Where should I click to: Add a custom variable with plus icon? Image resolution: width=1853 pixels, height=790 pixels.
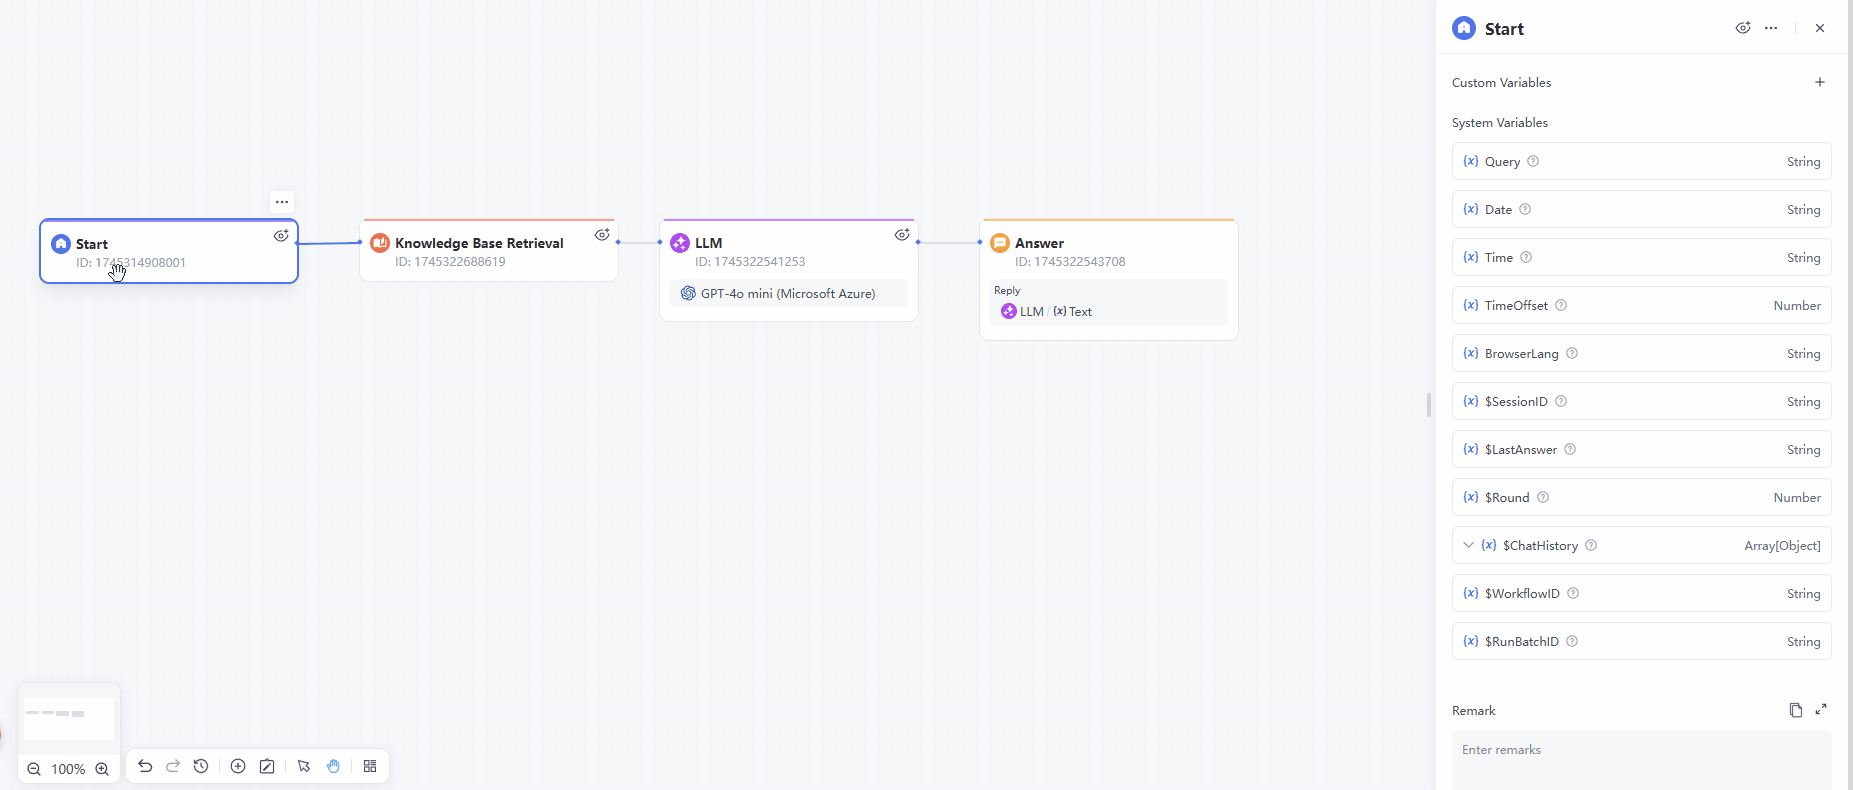click(1820, 82)
